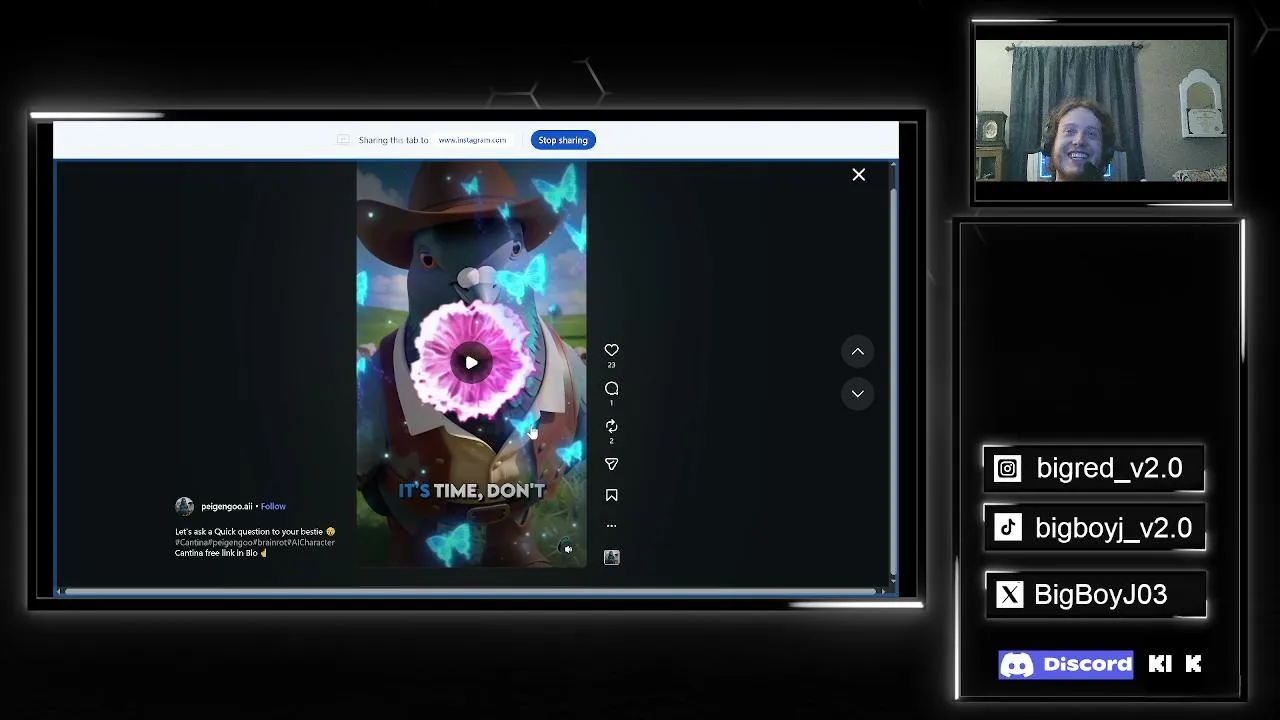The image size is (1280, 720).
Task: Click the horizontal scrollbar under the reel
Action: click(x=468, y=591)
